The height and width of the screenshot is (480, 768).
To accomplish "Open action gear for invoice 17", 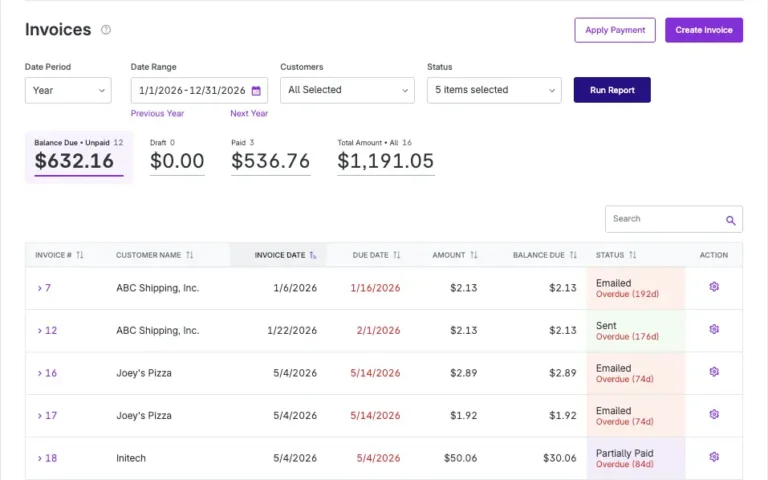I will coord(714,414).
